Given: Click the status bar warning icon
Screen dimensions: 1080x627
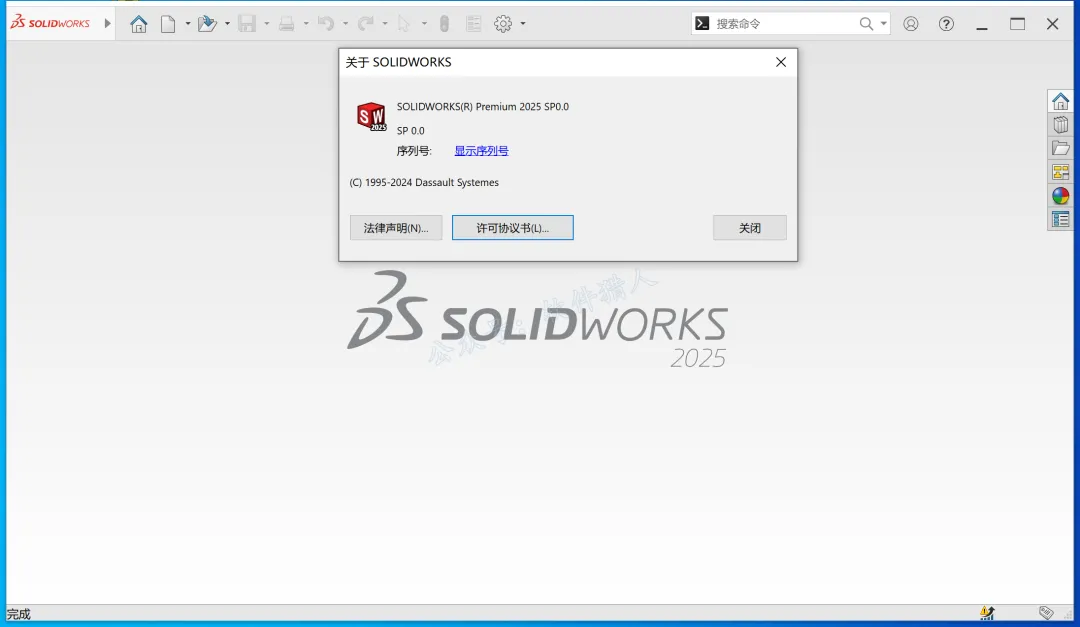Looking at the screenshot, I should tap(987, 613).
